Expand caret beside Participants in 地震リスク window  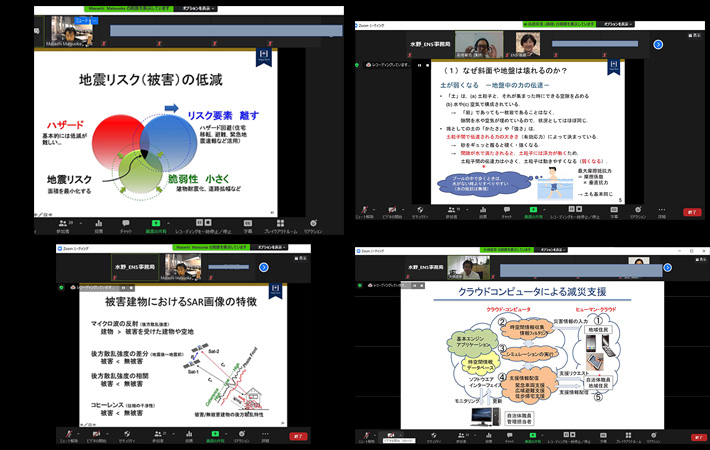81,223
